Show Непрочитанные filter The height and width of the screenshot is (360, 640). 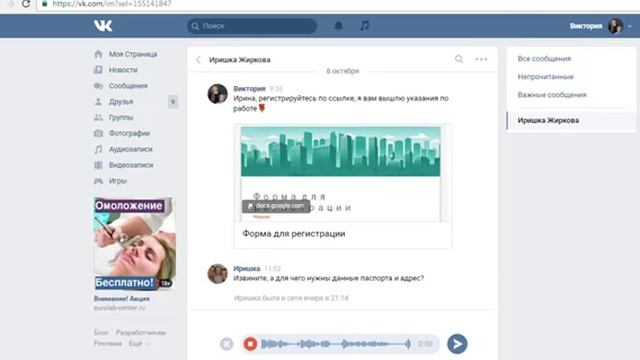coord(545,77)
